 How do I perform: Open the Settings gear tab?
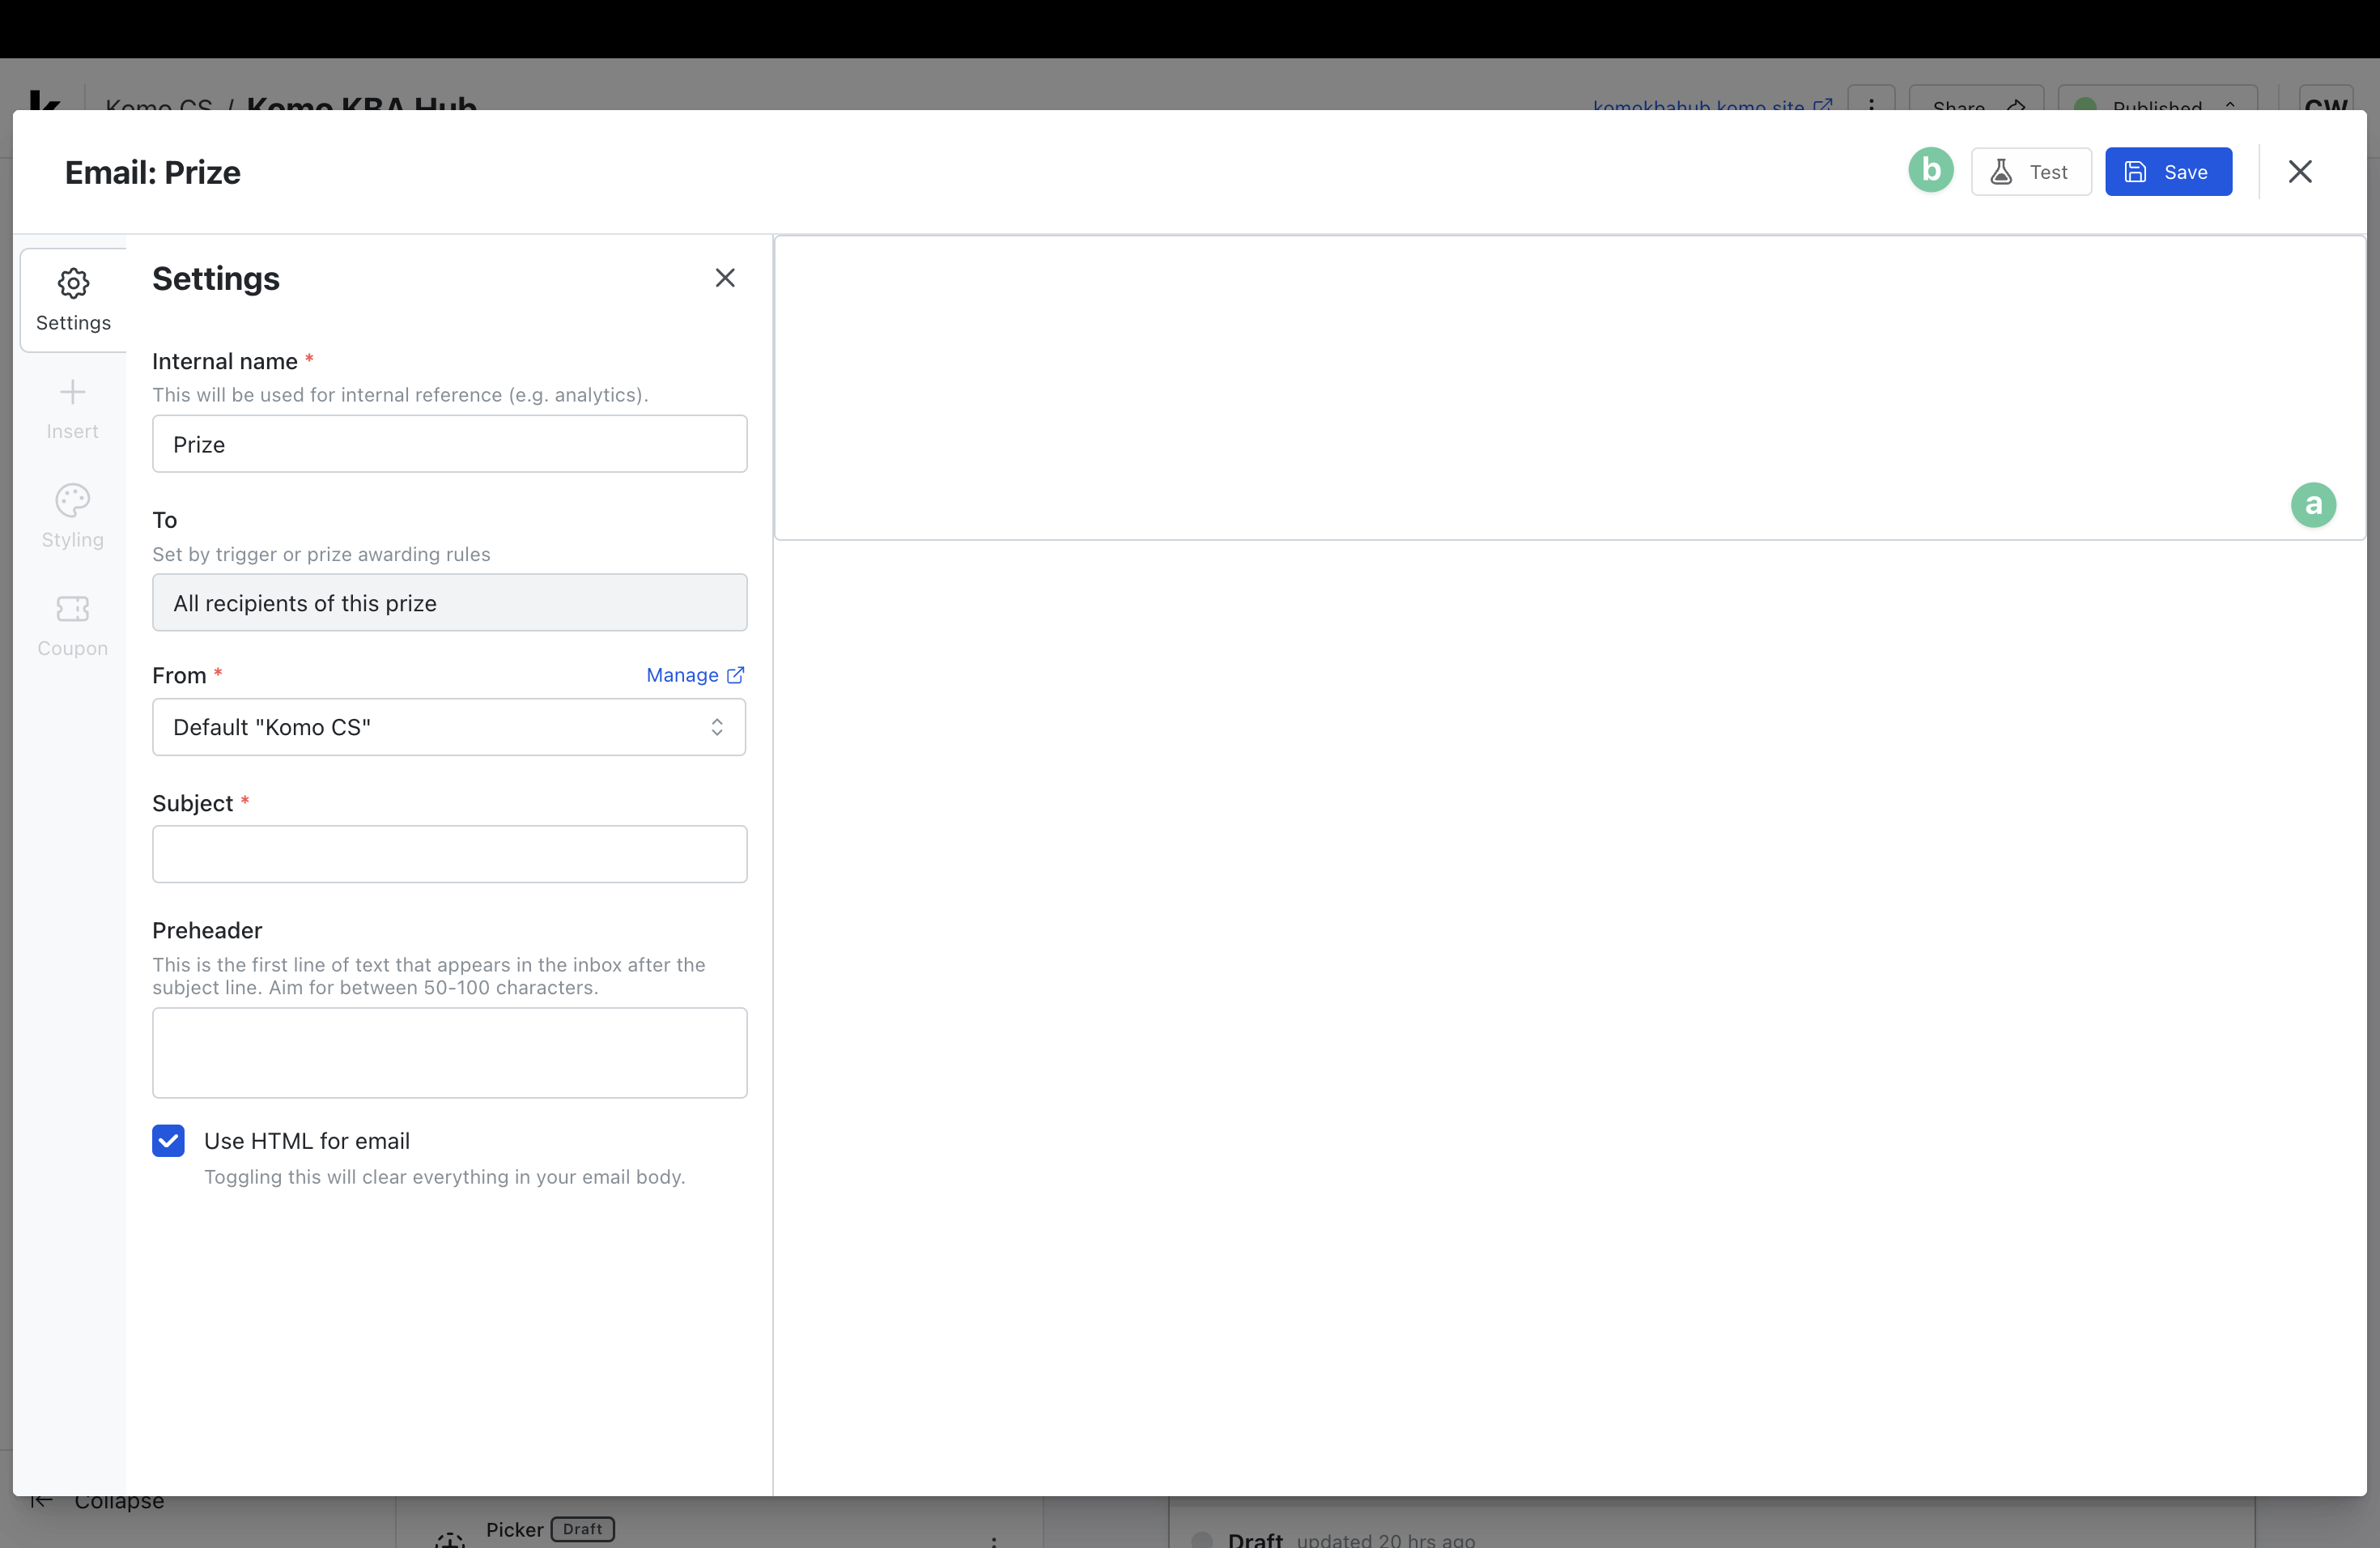73,299
